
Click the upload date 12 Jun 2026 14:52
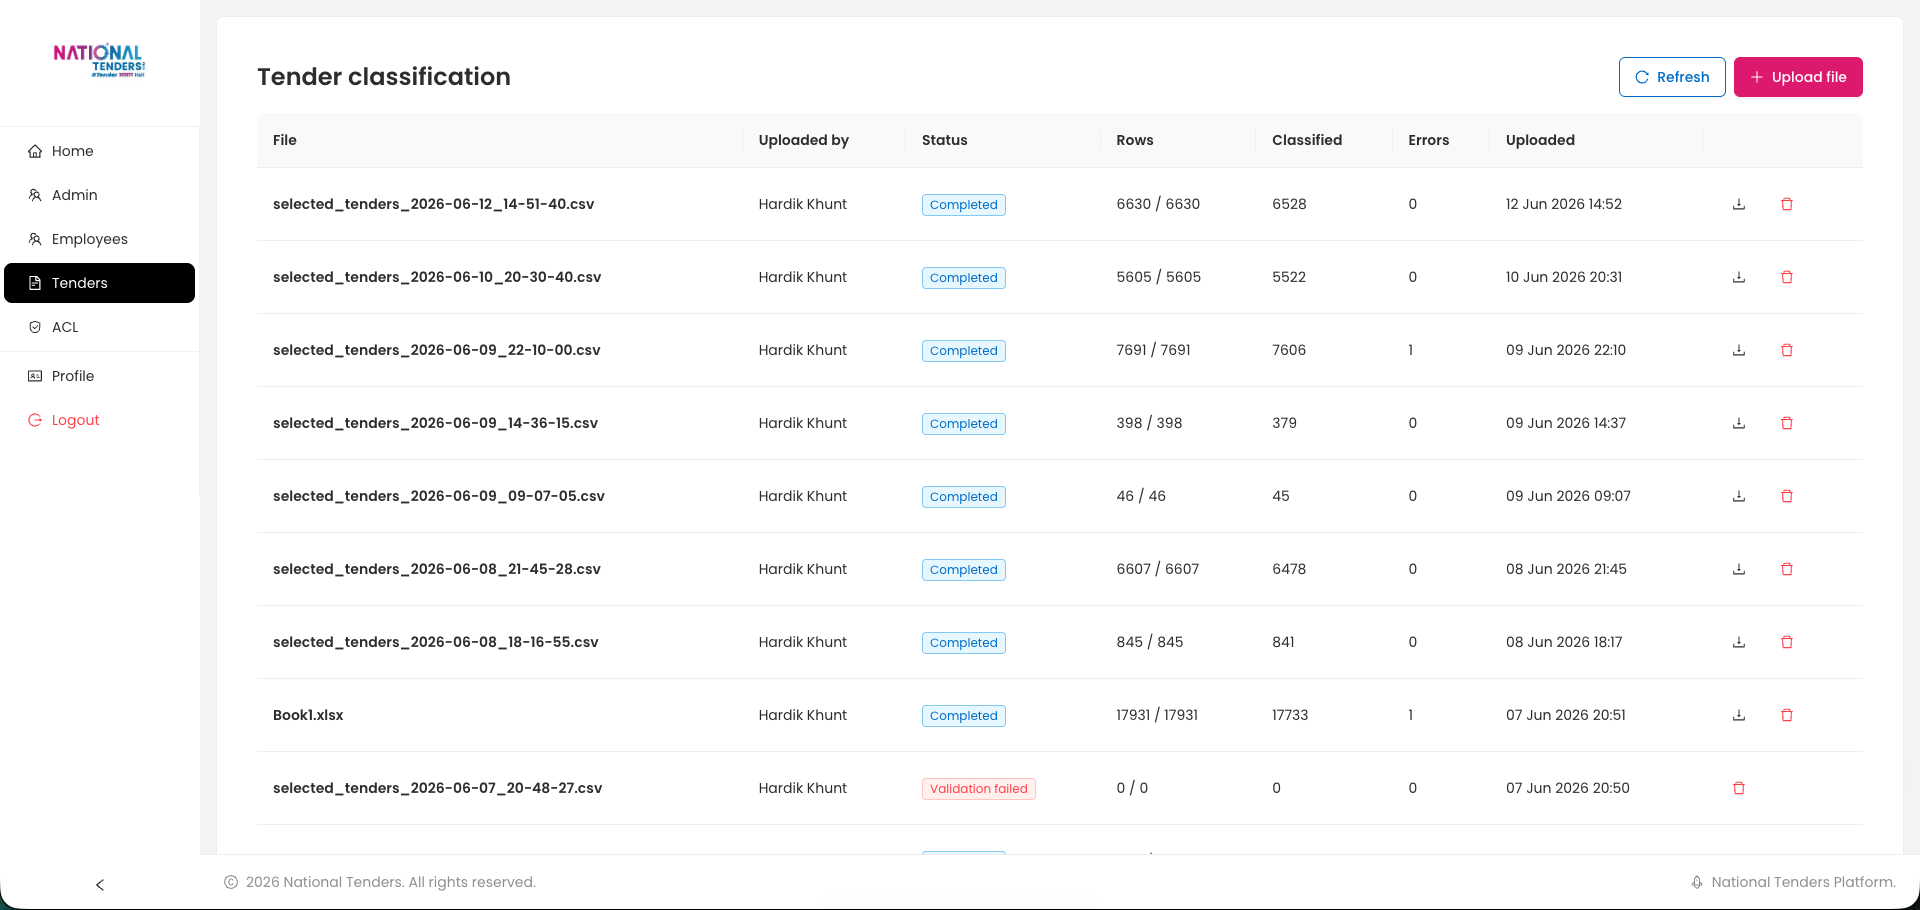1564,204
